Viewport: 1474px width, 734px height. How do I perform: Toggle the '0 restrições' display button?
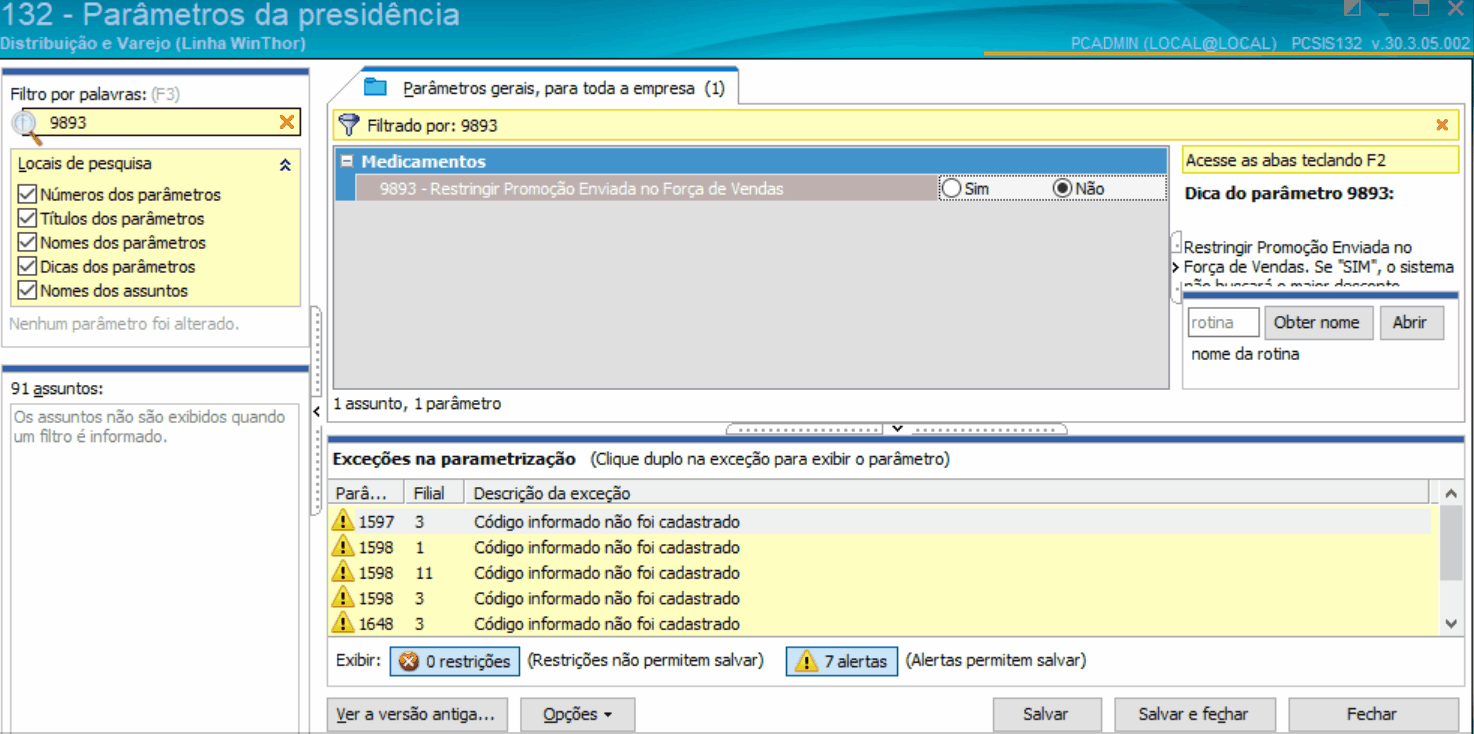point(456,661)
